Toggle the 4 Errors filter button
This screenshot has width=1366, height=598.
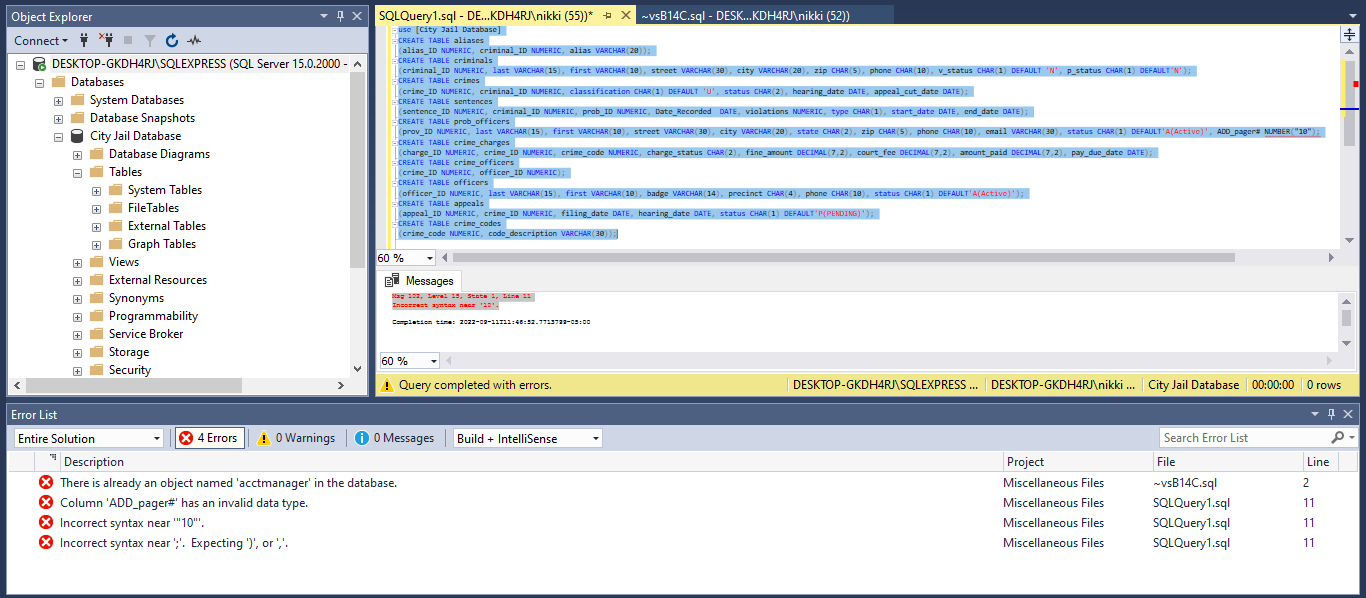[x=209, y=437]
